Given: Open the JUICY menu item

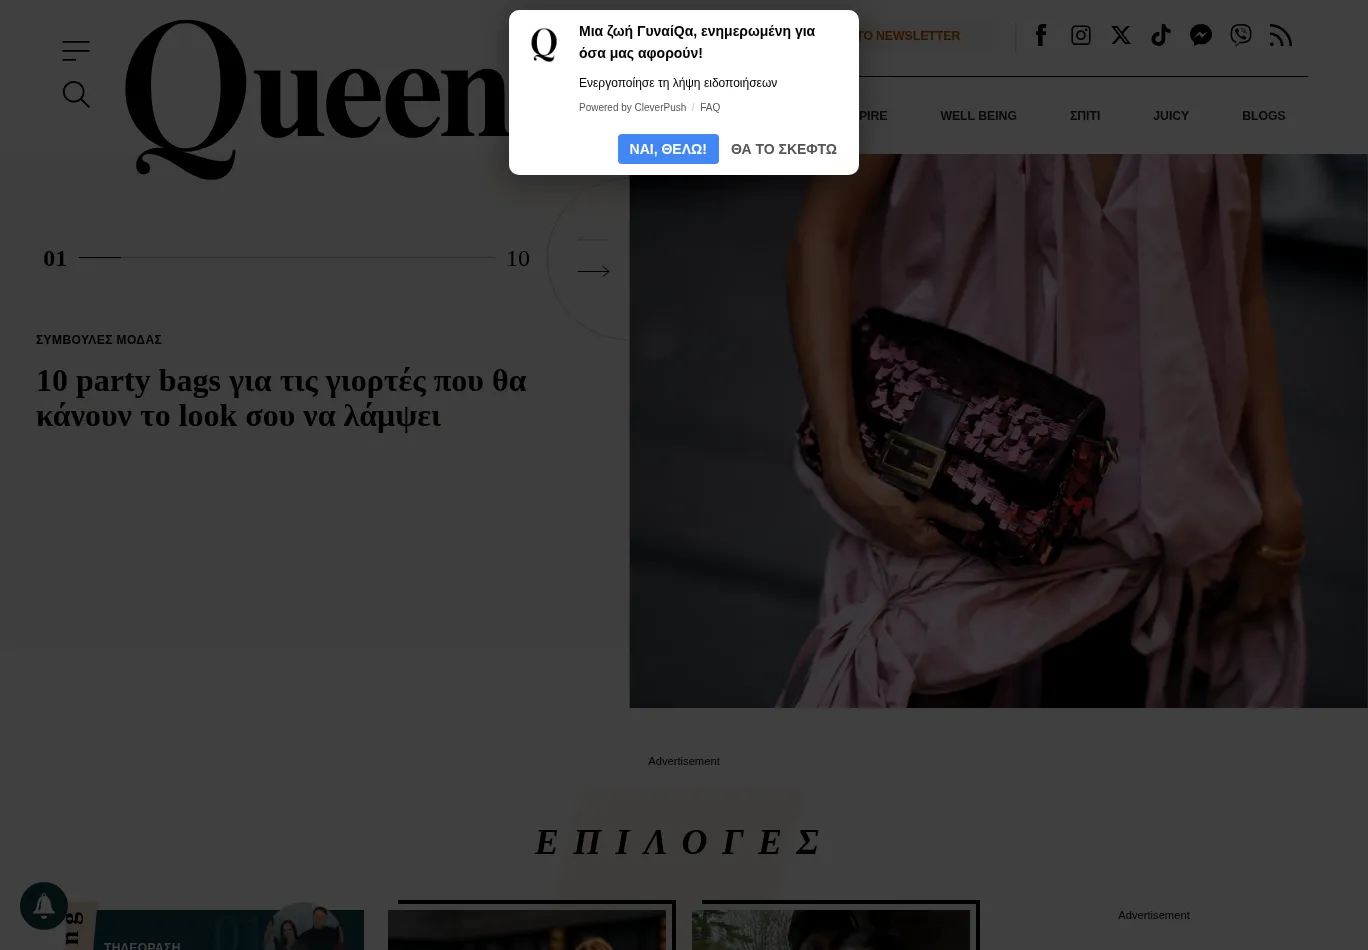Looking at the screenshot, I should pyautogui.click(x=1171, y=116).
